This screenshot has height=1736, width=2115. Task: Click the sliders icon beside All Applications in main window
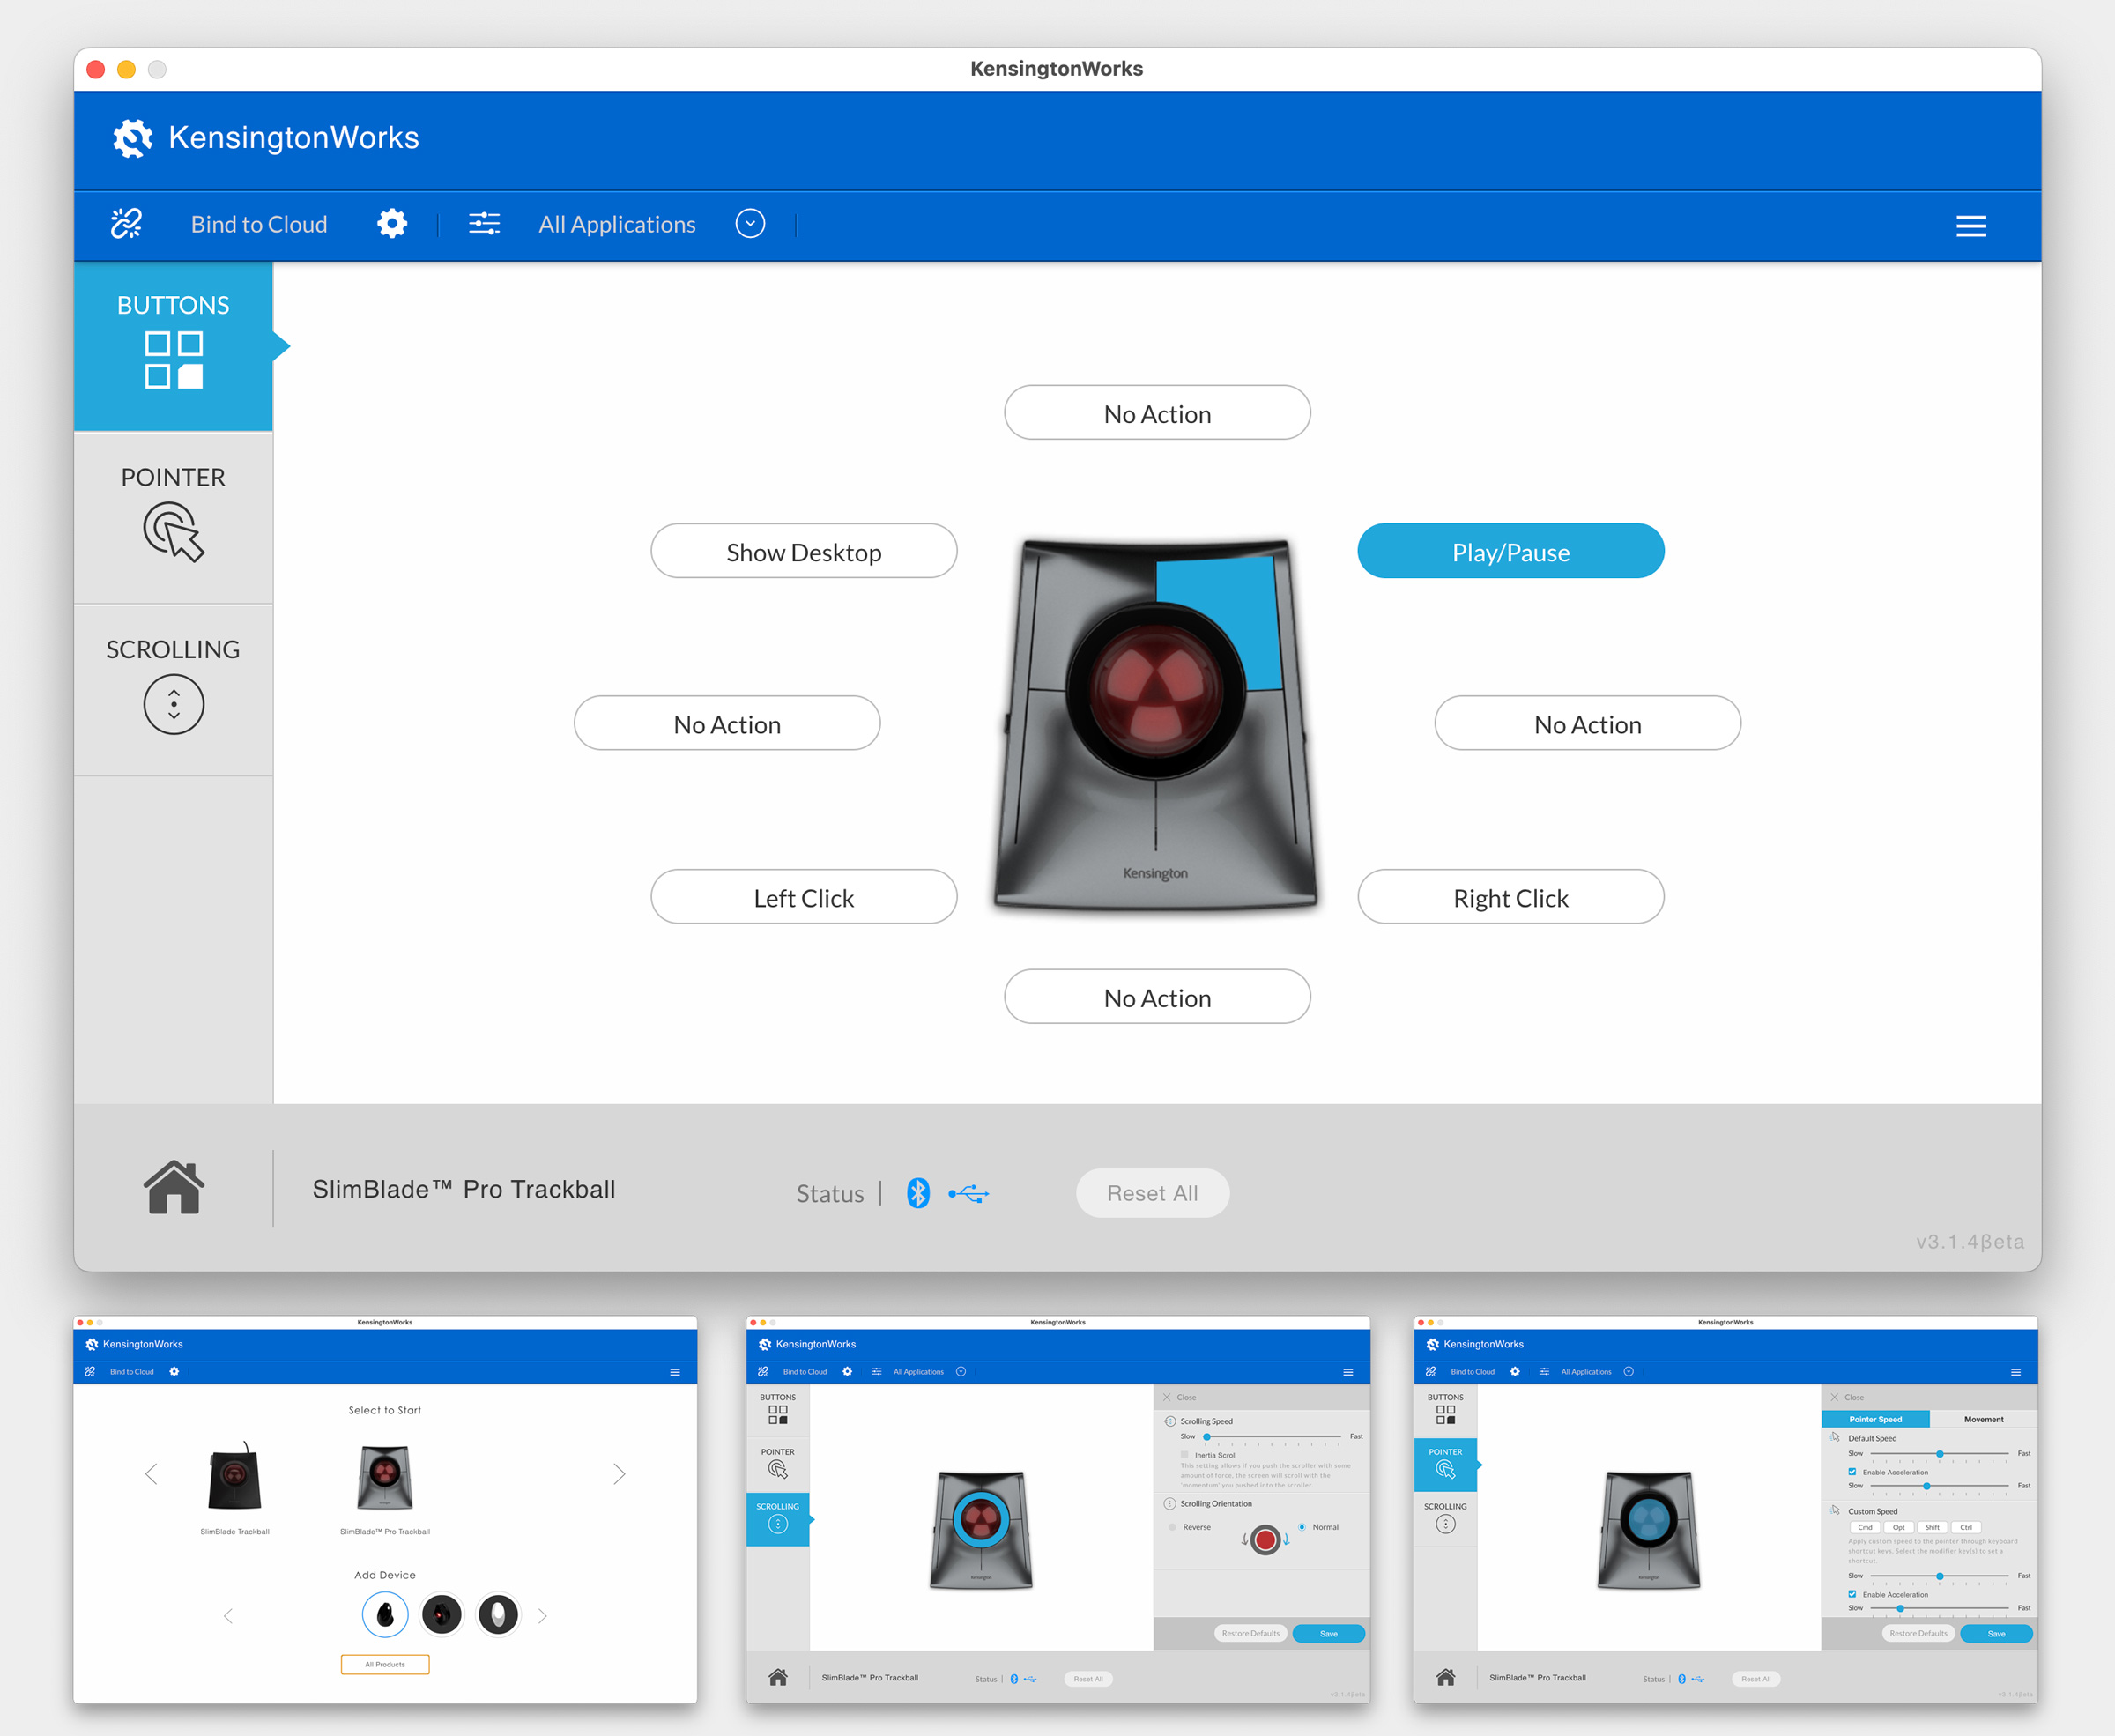(485, 223)
